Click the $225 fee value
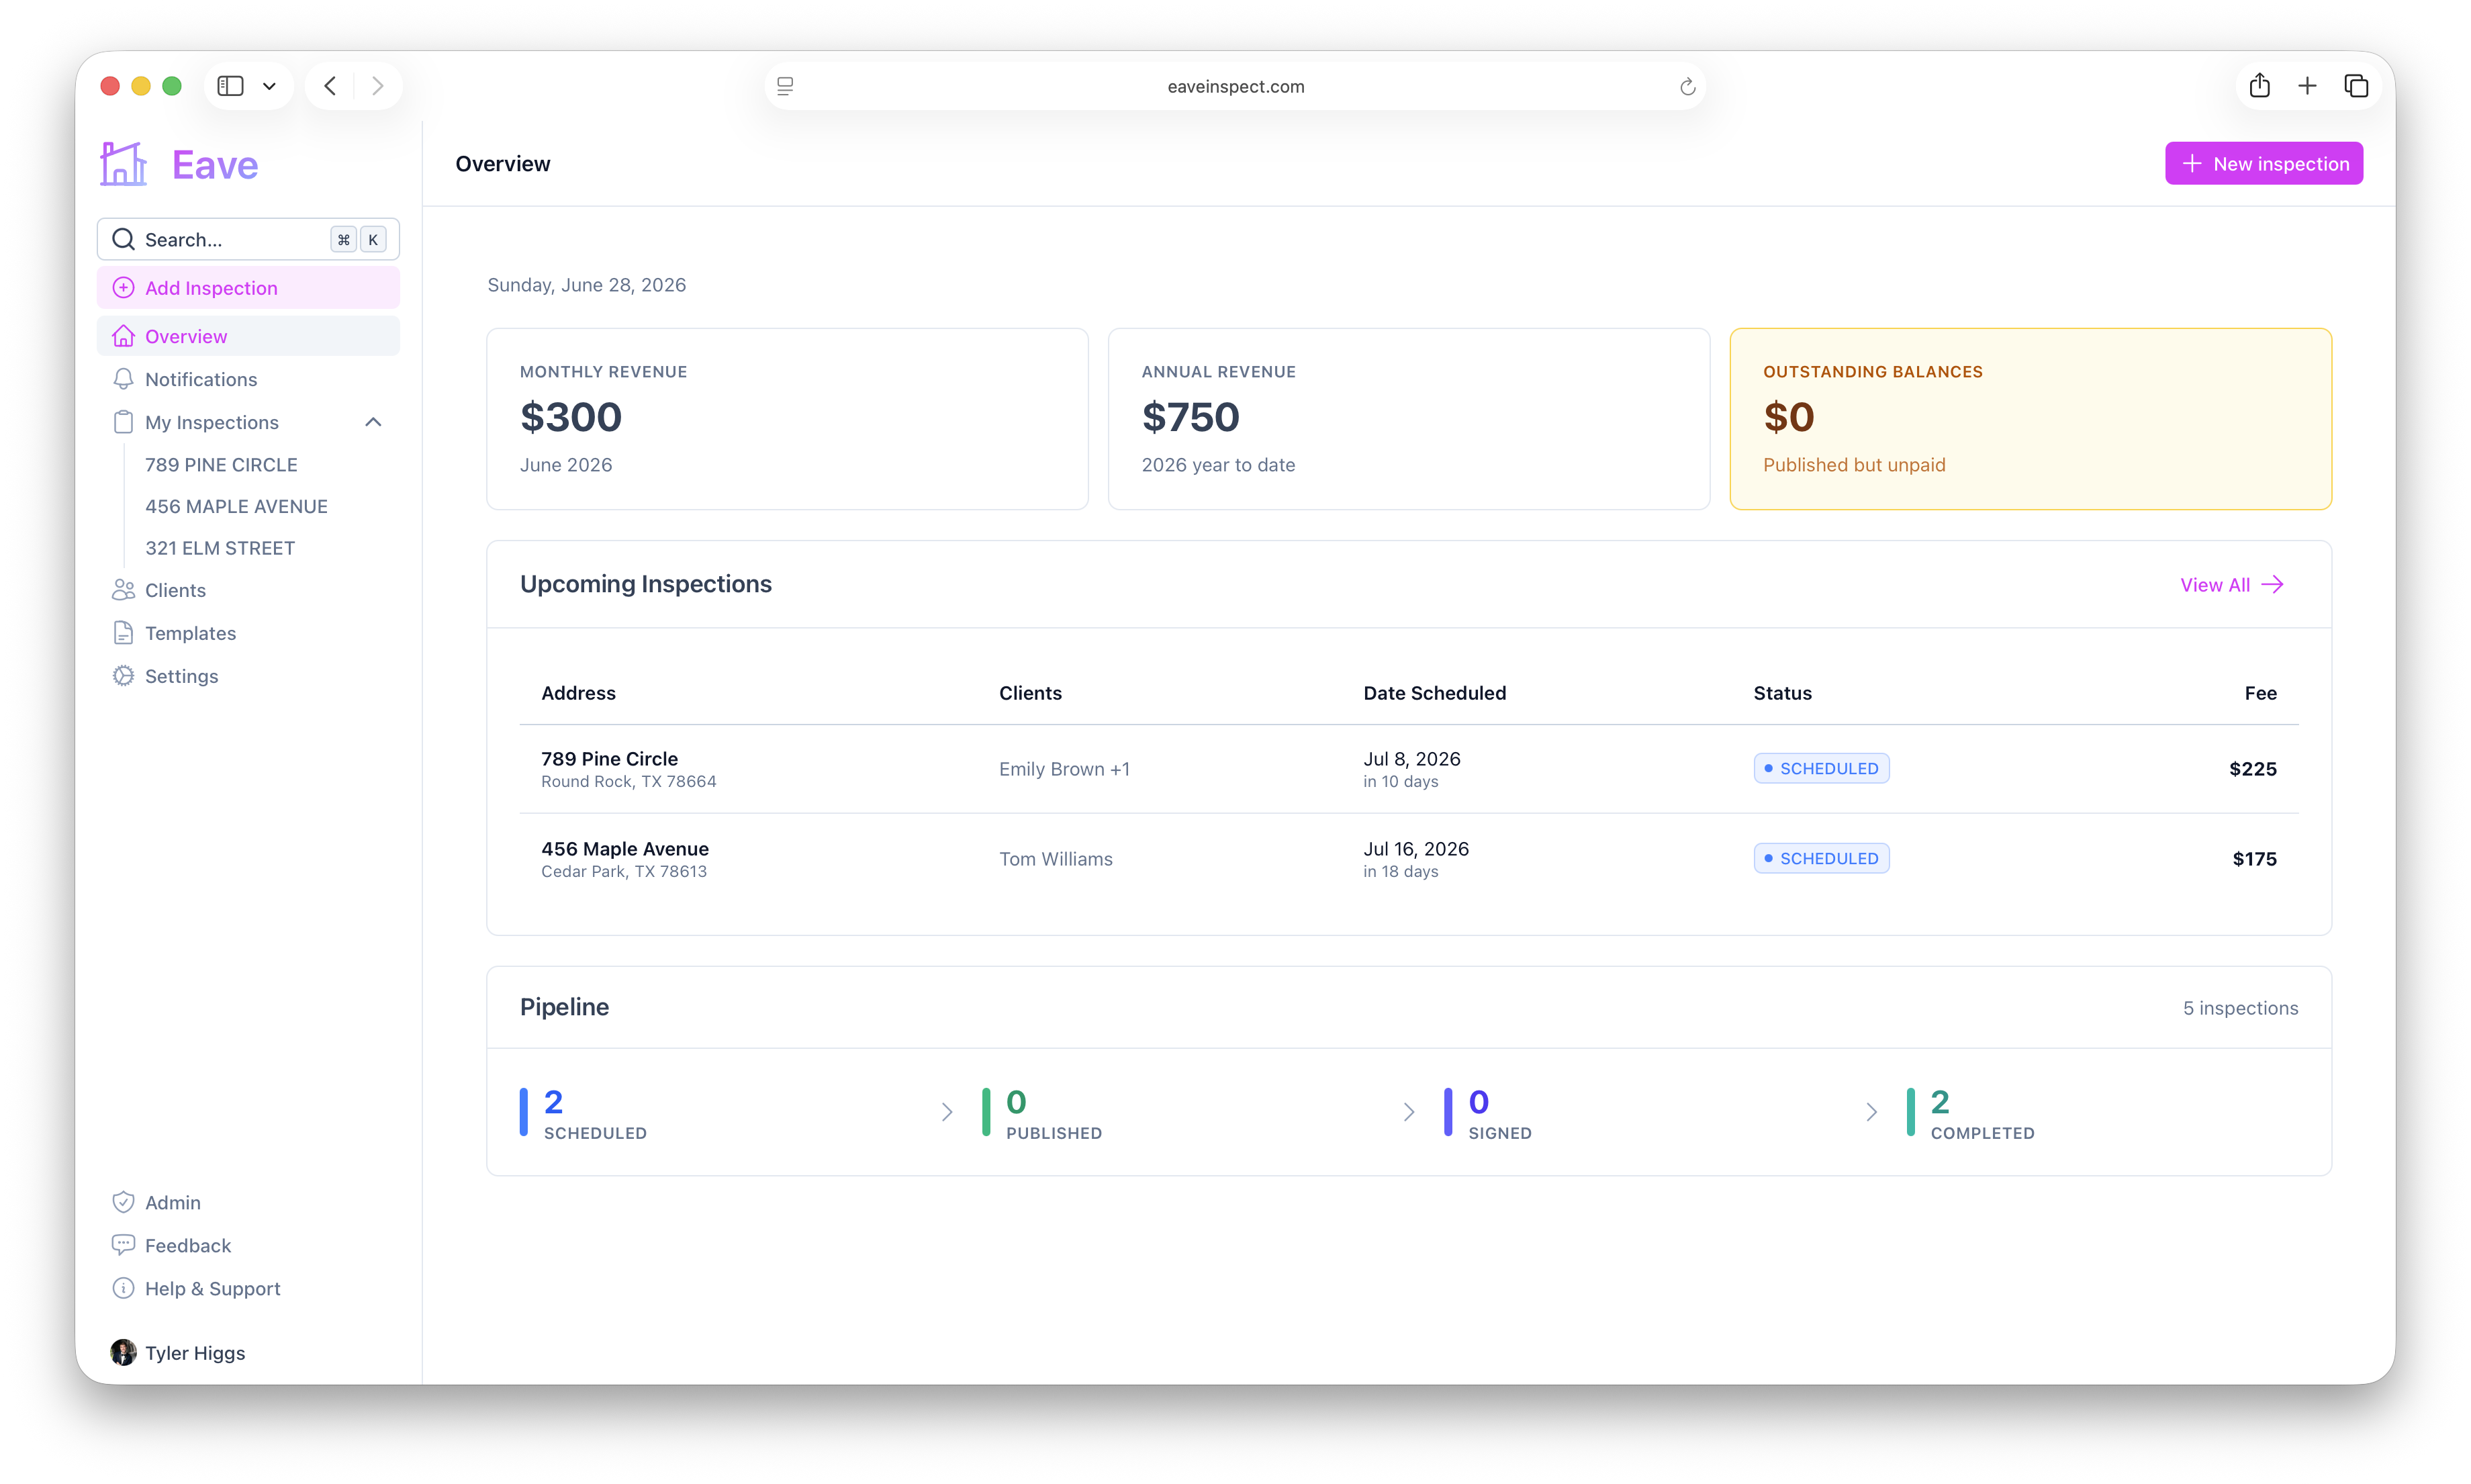The image size is (2471, 1484). click(x=2252, y=769)
